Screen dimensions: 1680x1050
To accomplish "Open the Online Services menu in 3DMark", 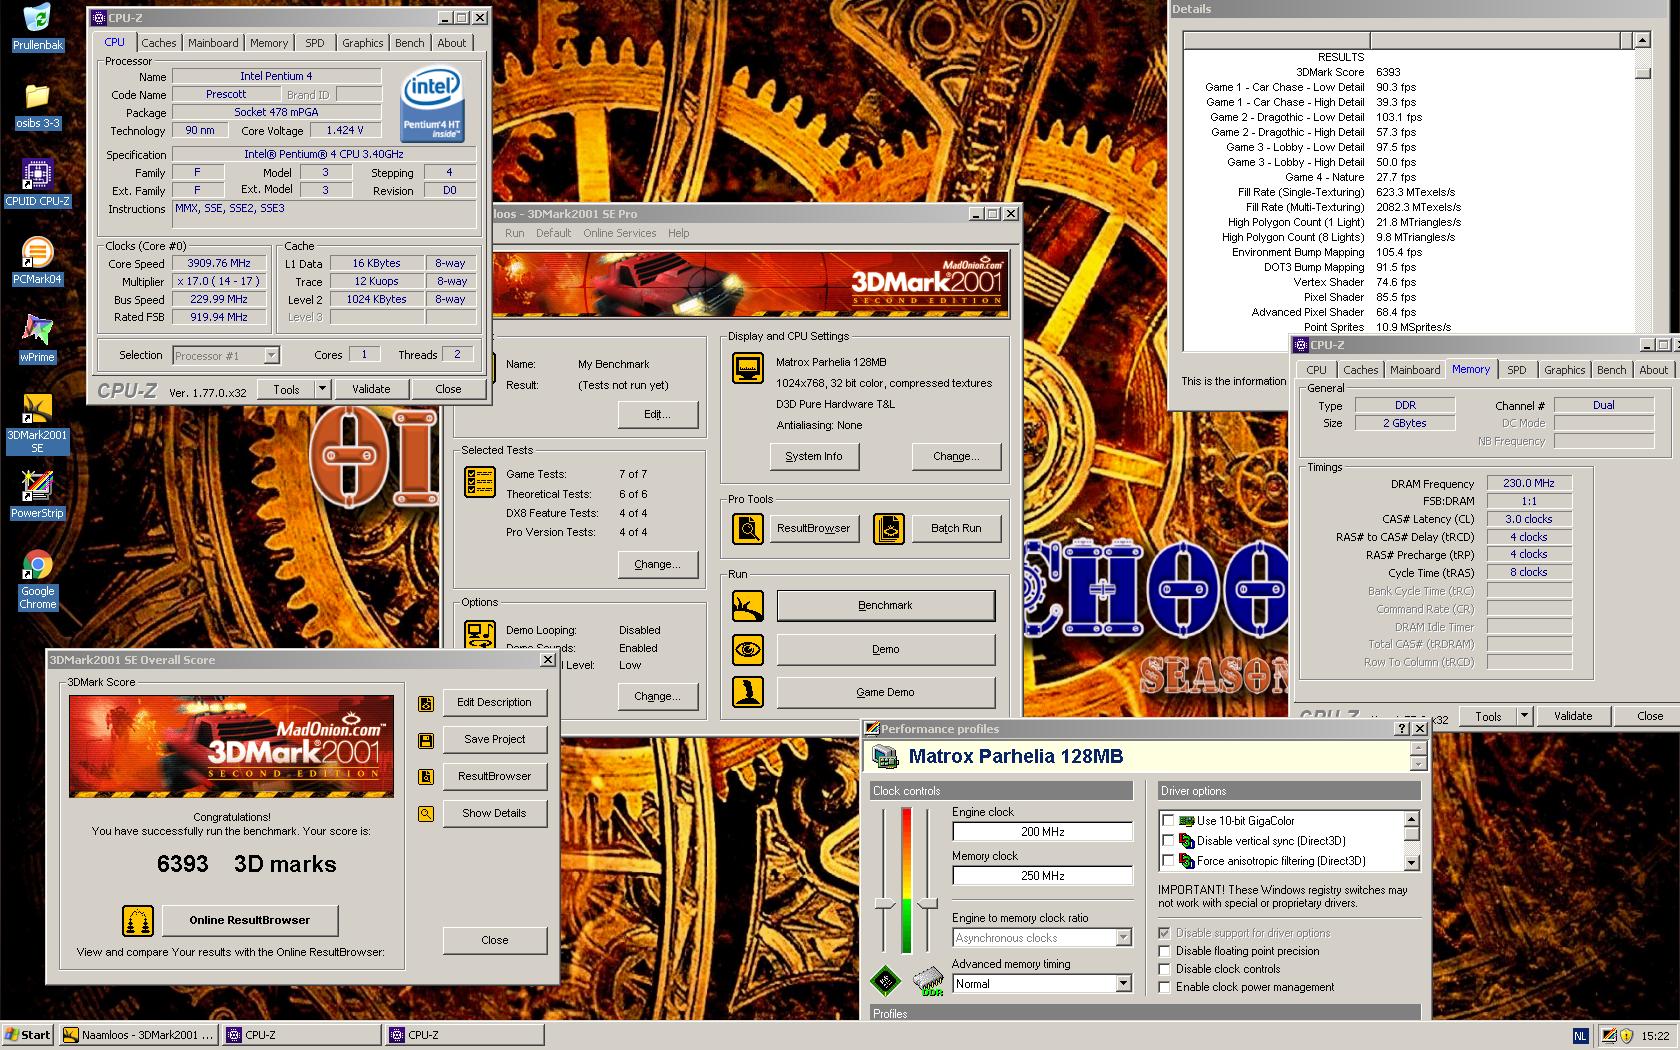I will tap(620, 233).
